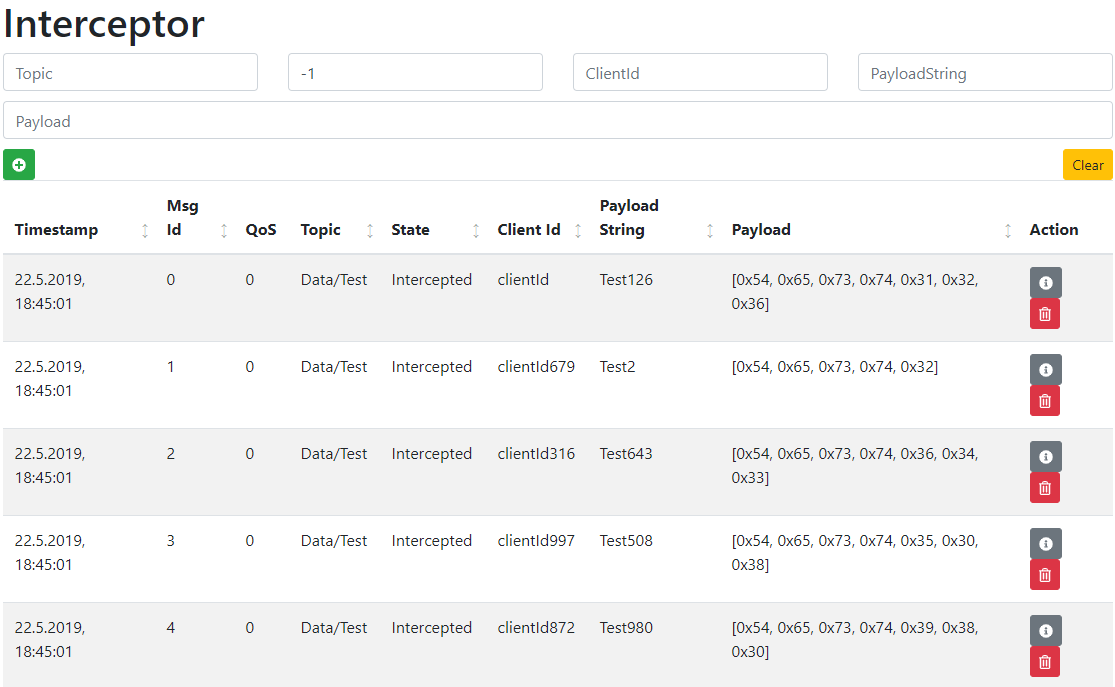Screen dimensions: 1115x687
Task: Delete the Test2 message row
Action: tap(1045, 401)
